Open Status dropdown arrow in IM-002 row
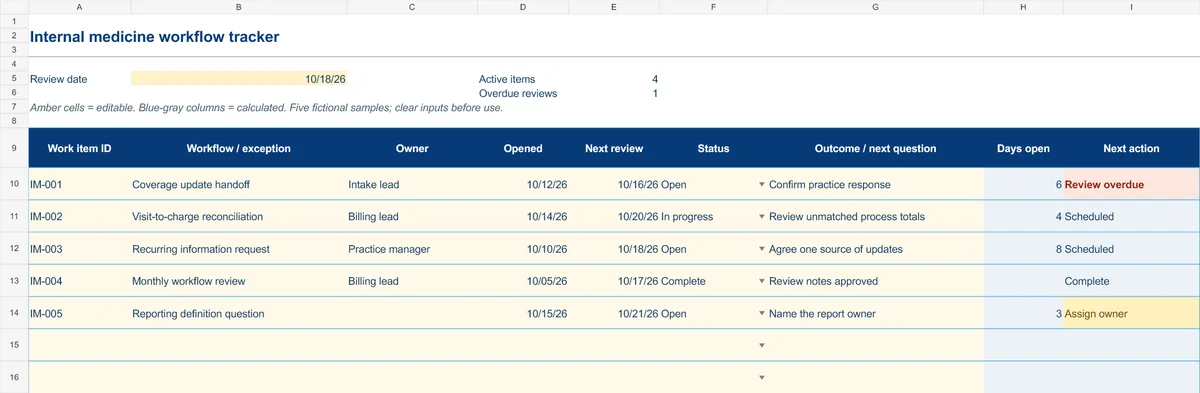The image size is (1200, 393). [761, 217]
